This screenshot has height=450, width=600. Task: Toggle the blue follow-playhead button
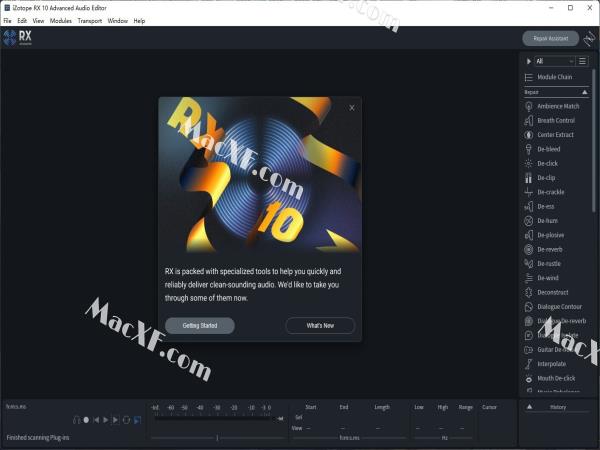click(137, 420)
